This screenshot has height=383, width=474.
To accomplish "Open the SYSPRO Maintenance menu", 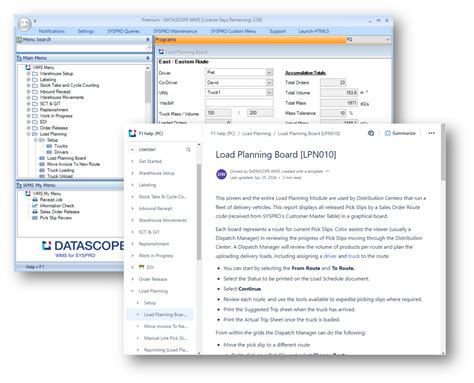I will coord(175,31).
